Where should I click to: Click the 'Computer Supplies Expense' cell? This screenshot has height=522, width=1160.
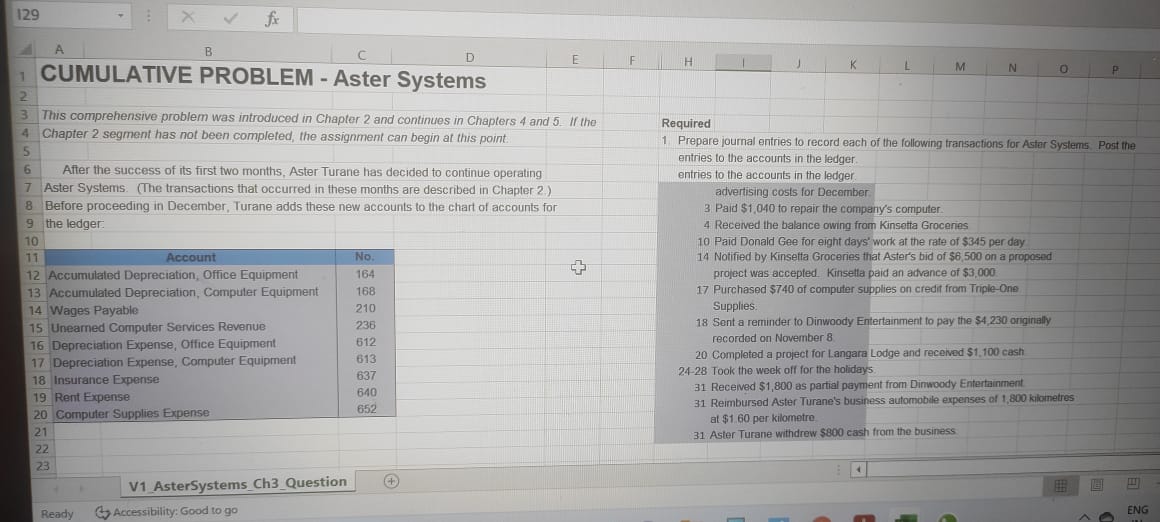coord(132,414)
